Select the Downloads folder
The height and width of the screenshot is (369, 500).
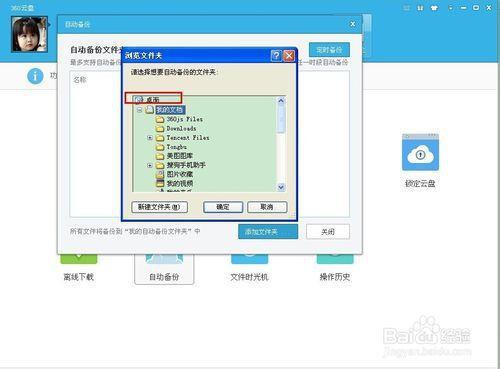[x=181, y=128]
